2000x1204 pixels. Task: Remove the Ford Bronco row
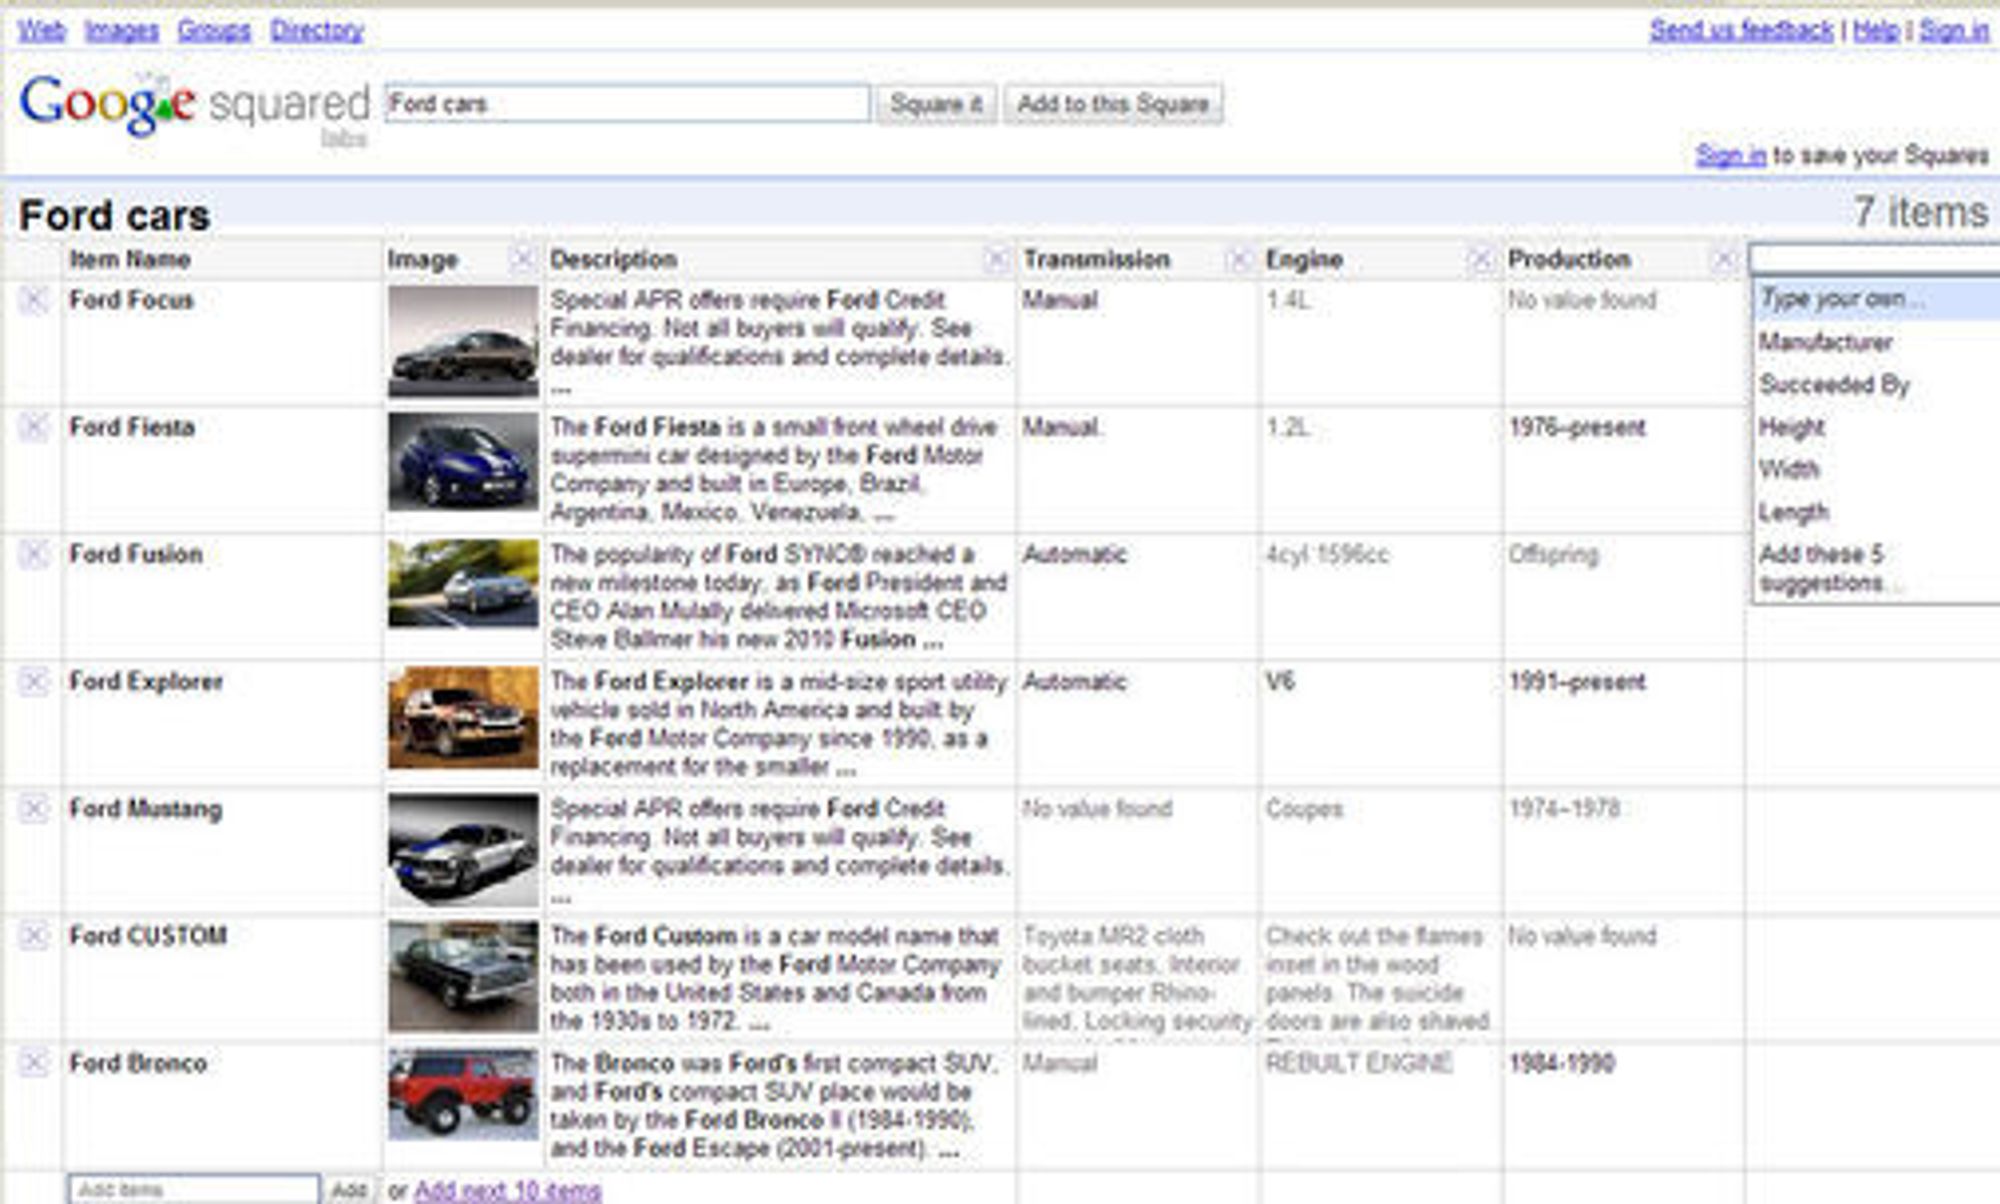pos(33,1063)
